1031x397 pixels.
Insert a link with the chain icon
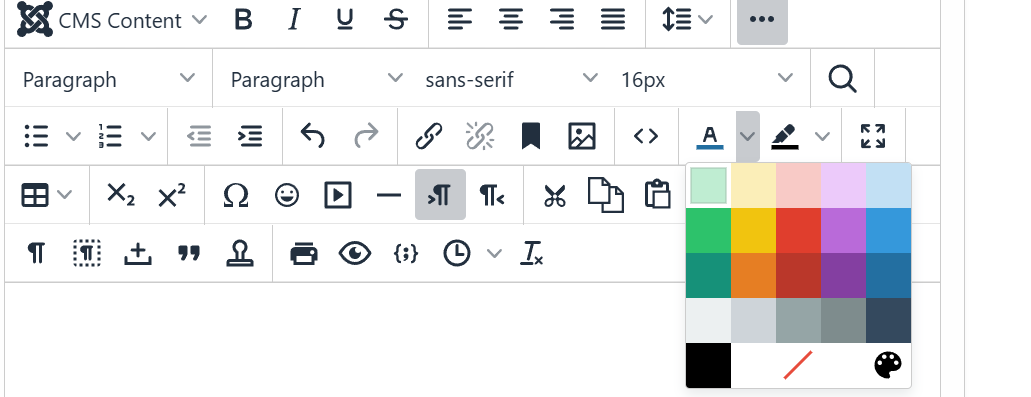tap(429, 137)
